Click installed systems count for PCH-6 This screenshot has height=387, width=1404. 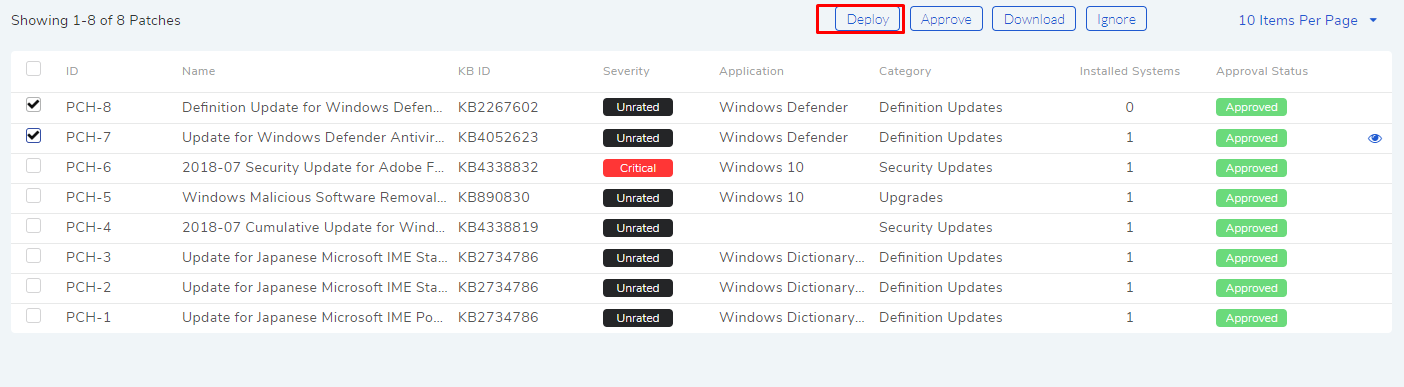click(1130, 167)
